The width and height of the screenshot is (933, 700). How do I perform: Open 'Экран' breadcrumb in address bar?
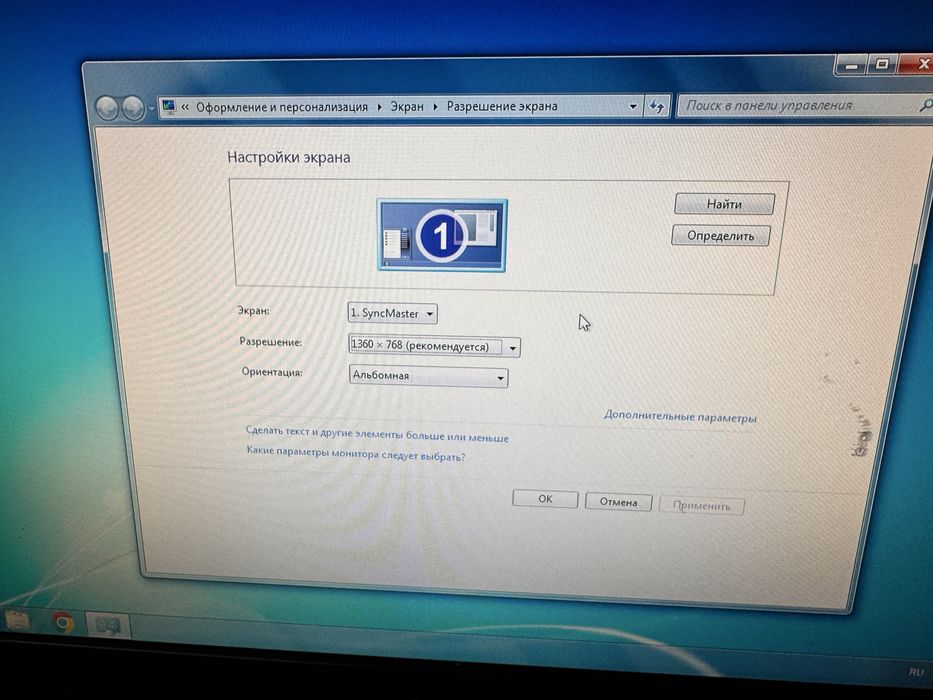[x=407, y=107]
